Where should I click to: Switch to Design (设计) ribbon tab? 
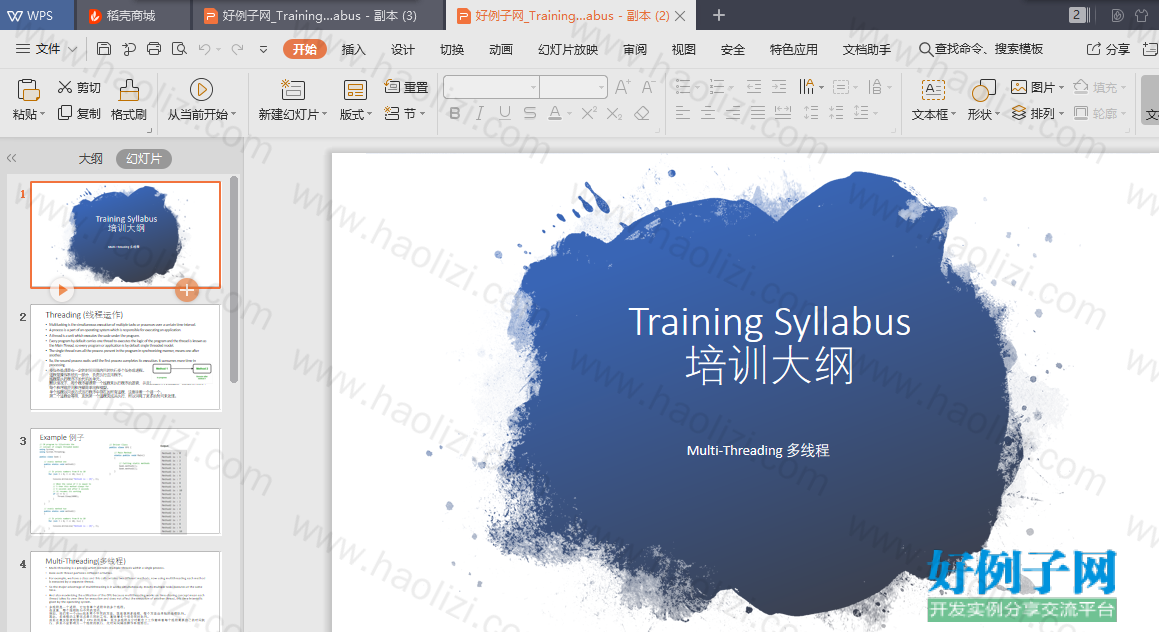402,49
